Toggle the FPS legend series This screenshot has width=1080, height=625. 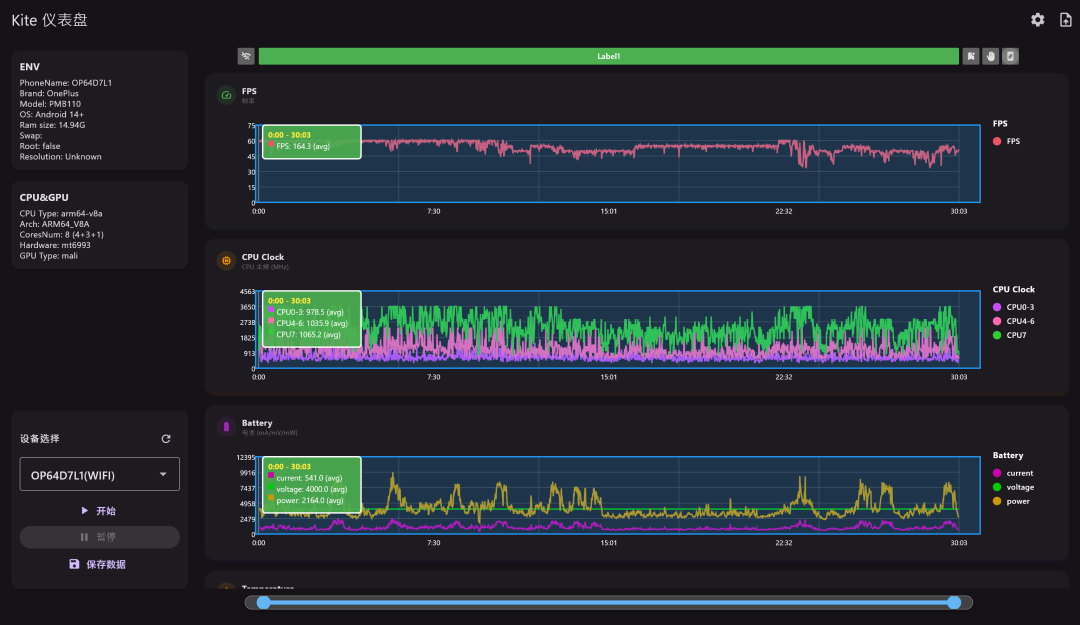coord(1006,141)
